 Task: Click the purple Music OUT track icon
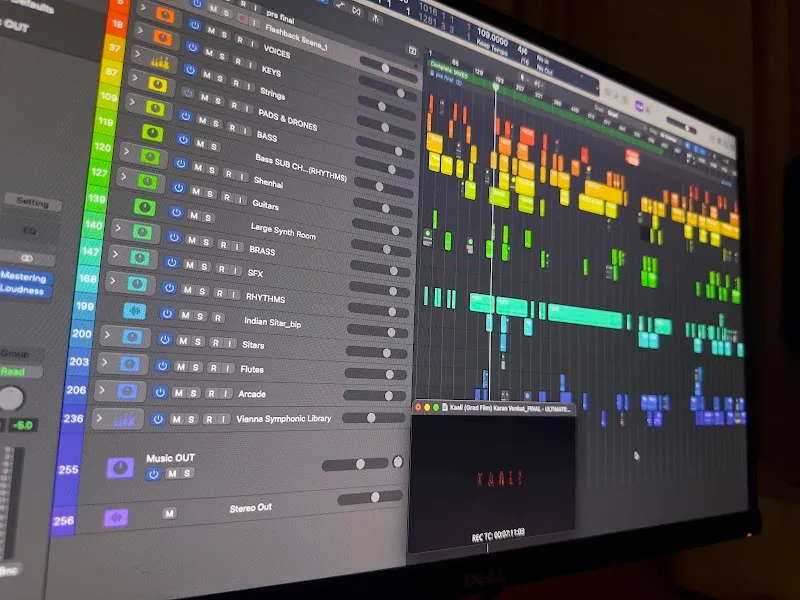120,467
